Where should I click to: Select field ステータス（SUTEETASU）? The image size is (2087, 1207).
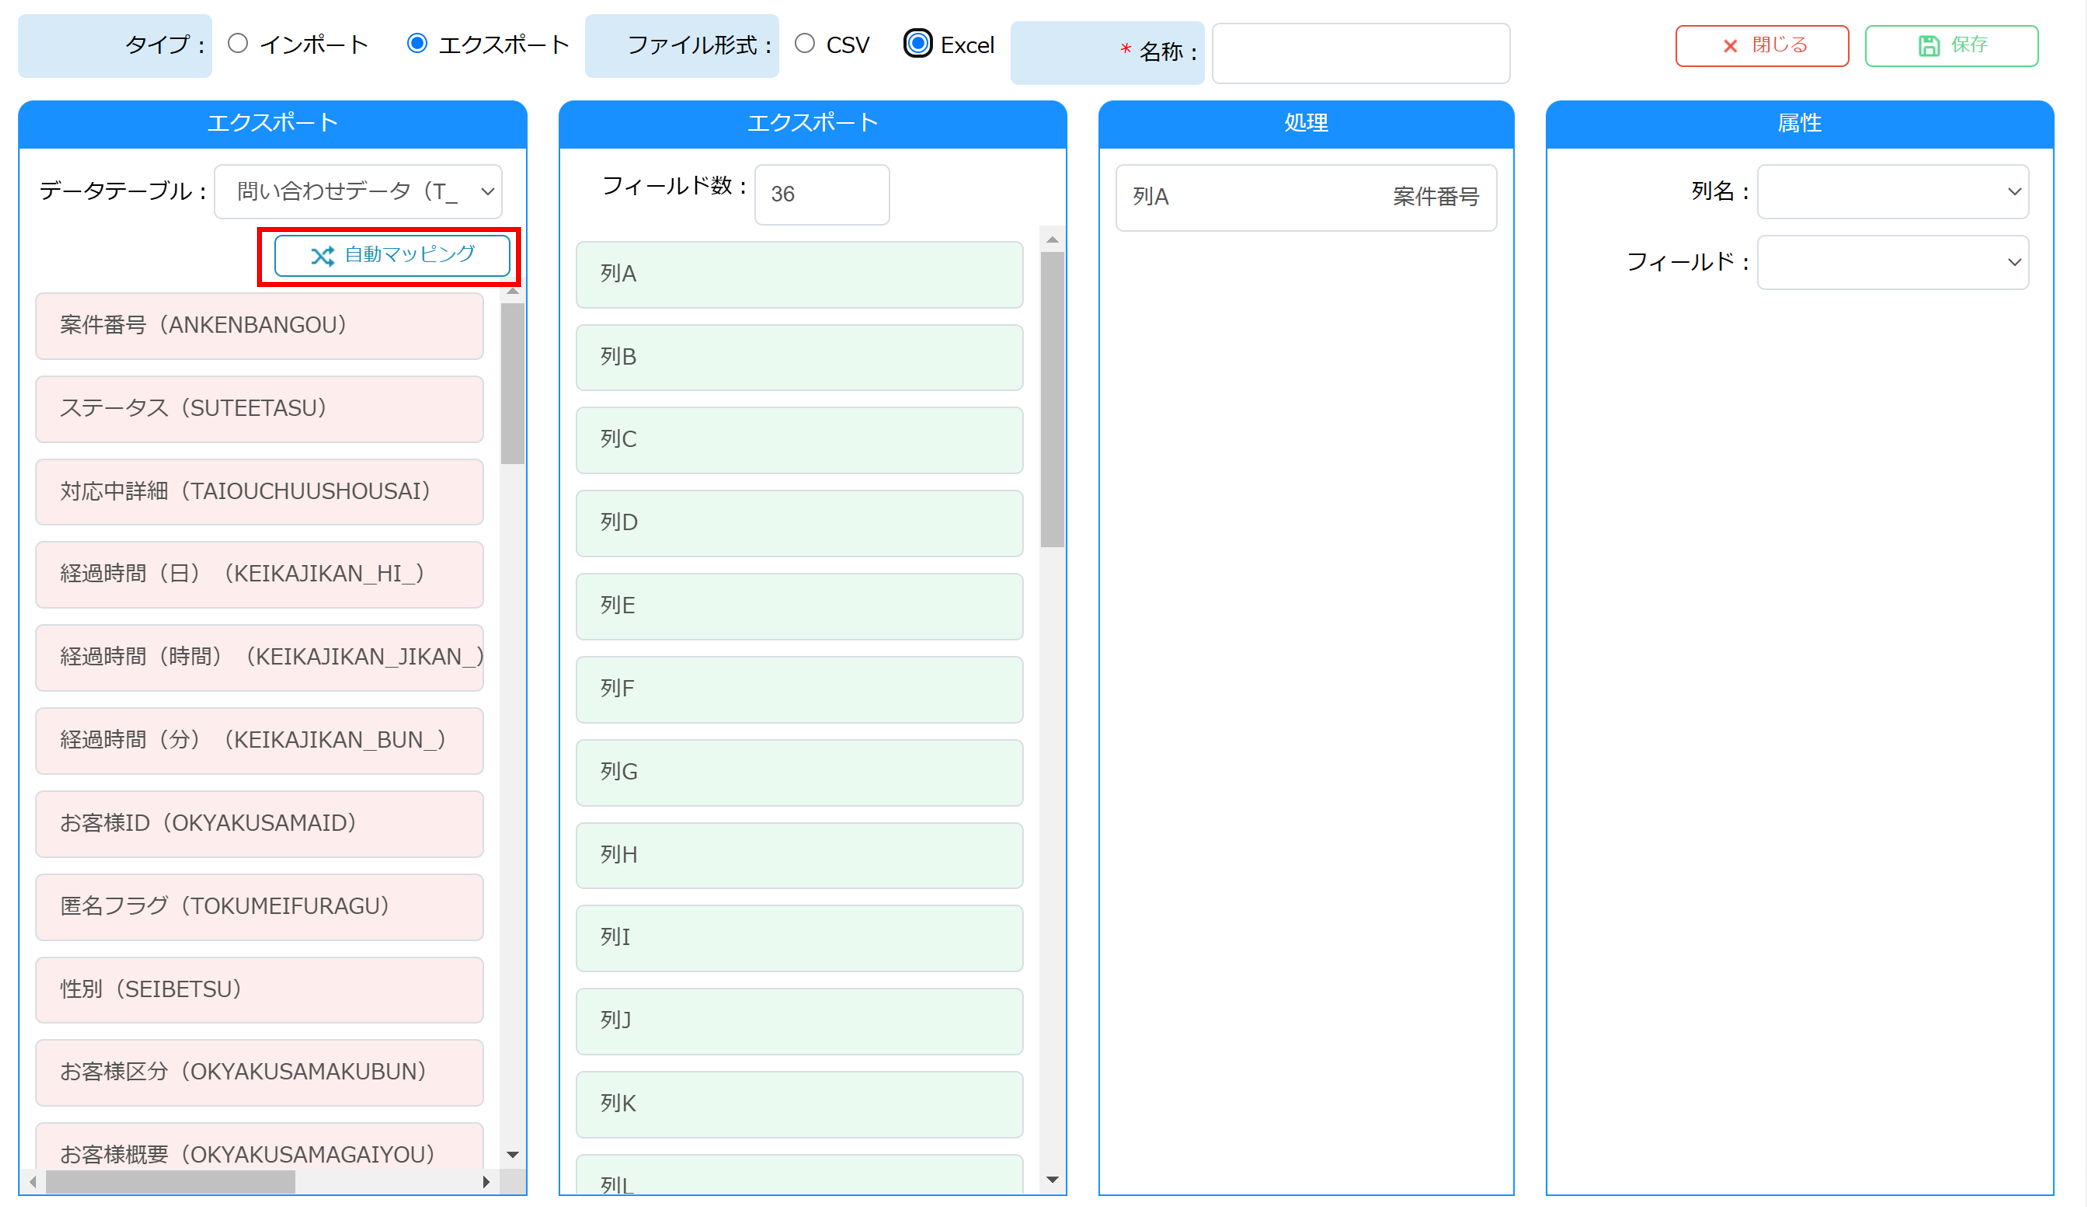pos(260,408)
